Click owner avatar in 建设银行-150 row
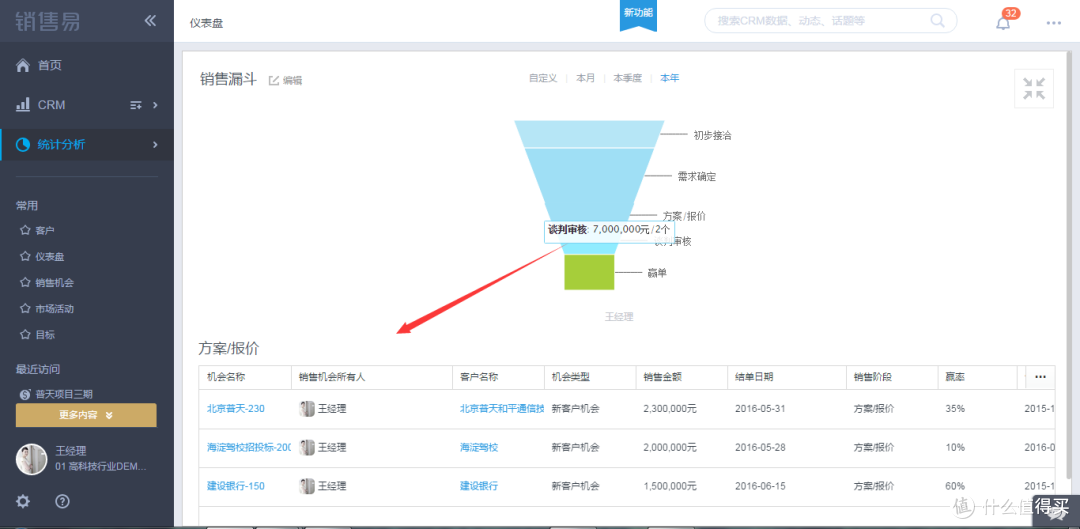This screenshot has height=529, width=1080. [x=307, y=486]
